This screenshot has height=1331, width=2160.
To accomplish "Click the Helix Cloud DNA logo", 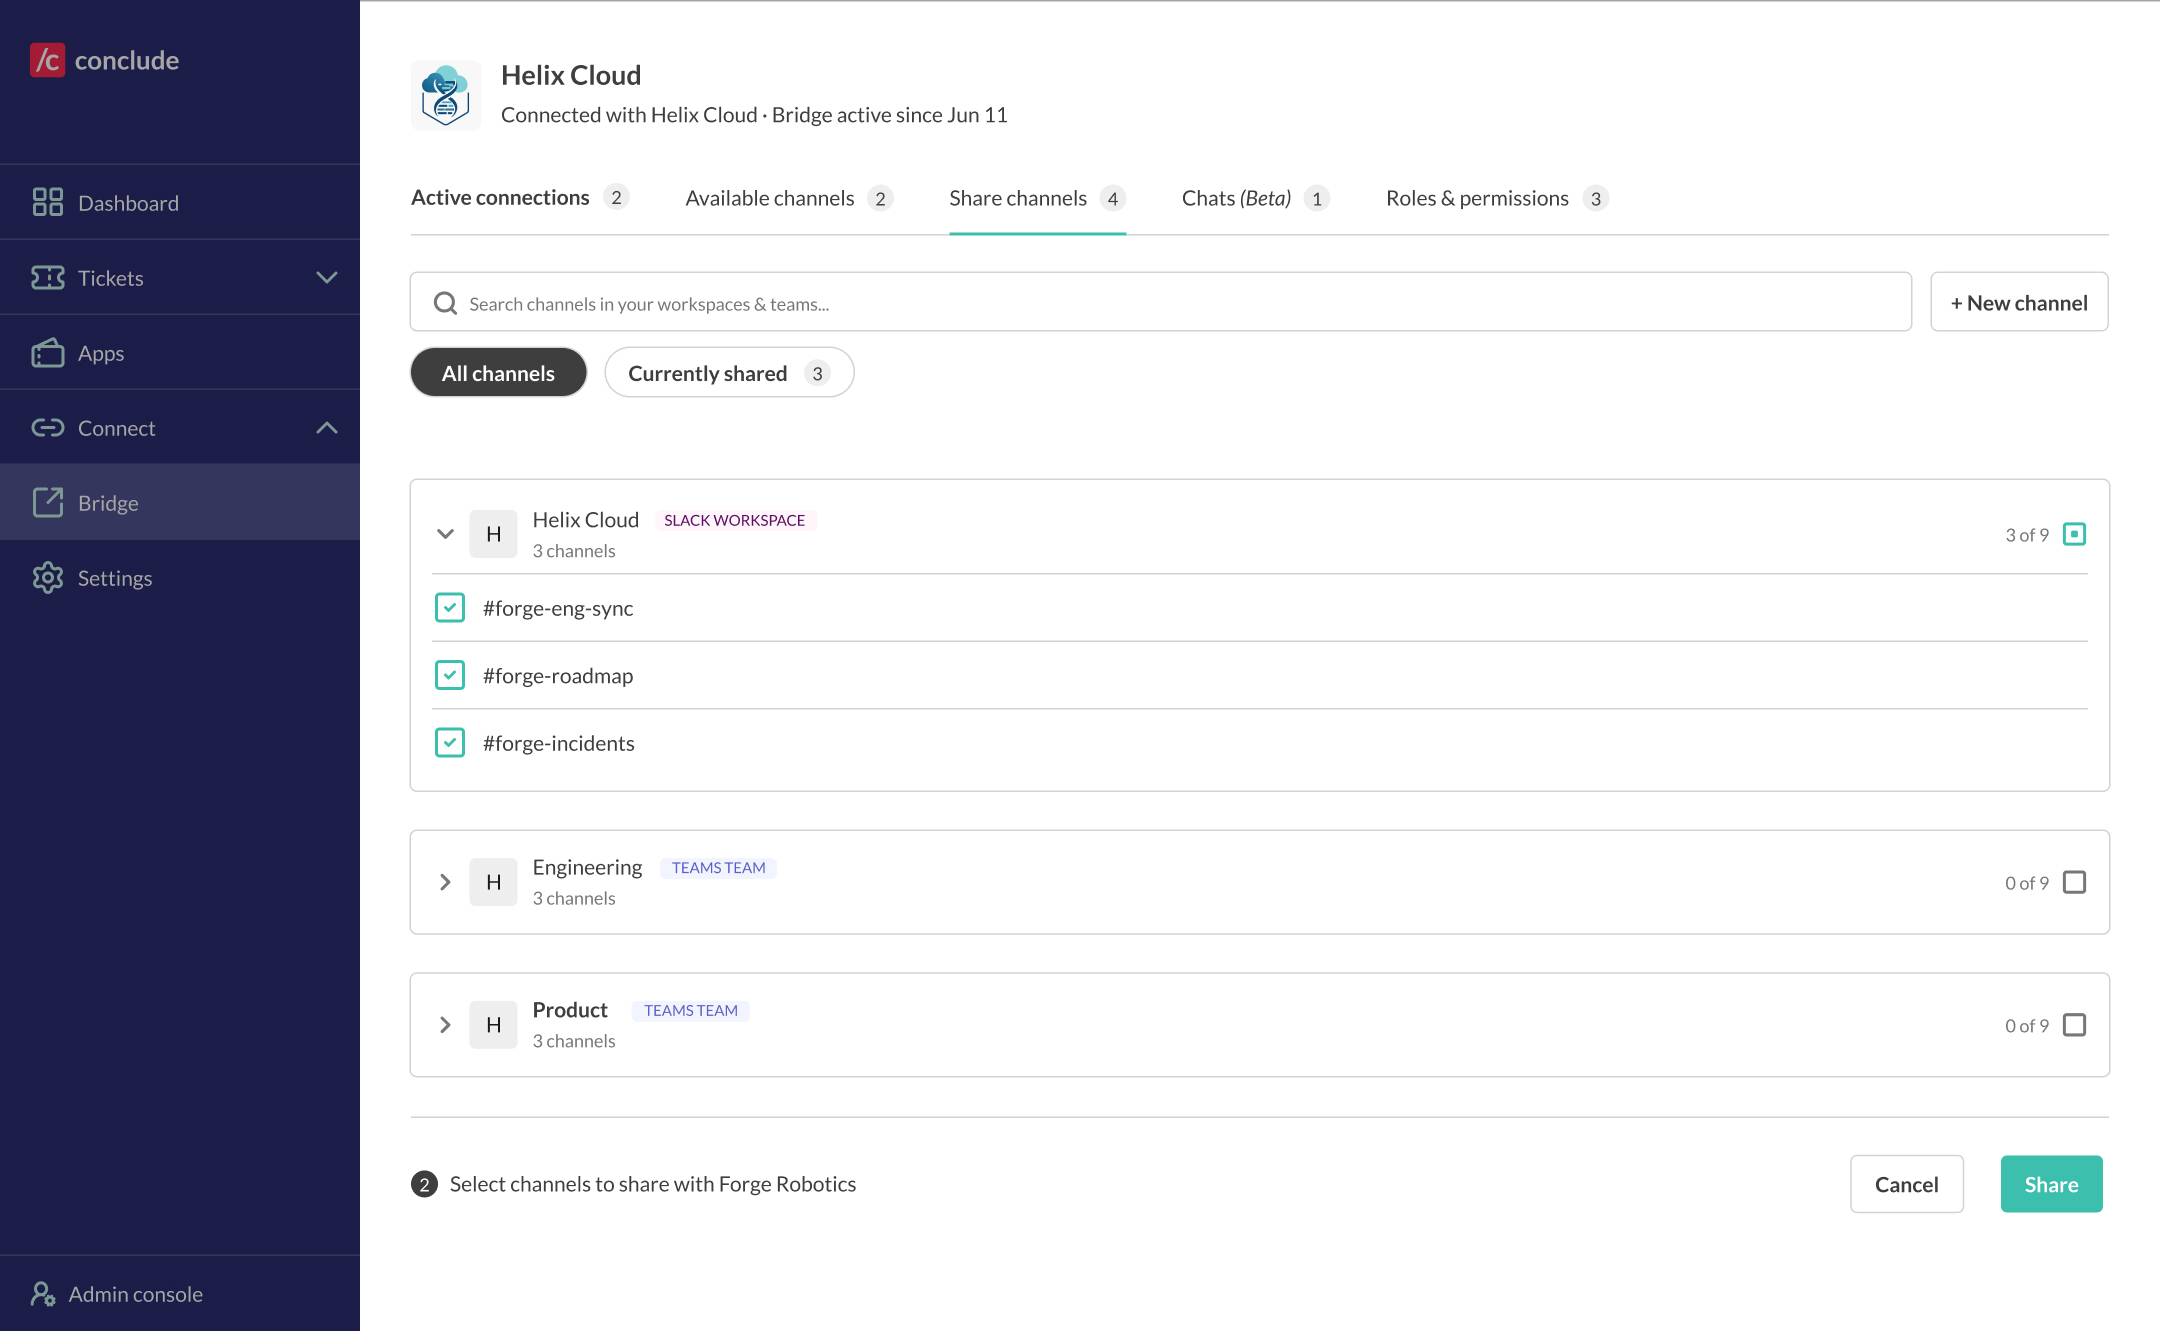I will [446, 95].
